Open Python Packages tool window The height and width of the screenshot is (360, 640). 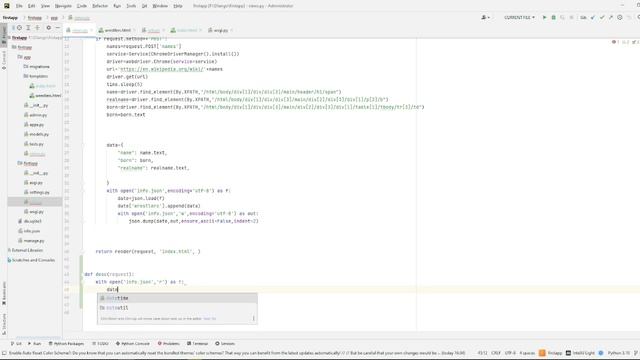pyautogui.click(x=66, y=344)
